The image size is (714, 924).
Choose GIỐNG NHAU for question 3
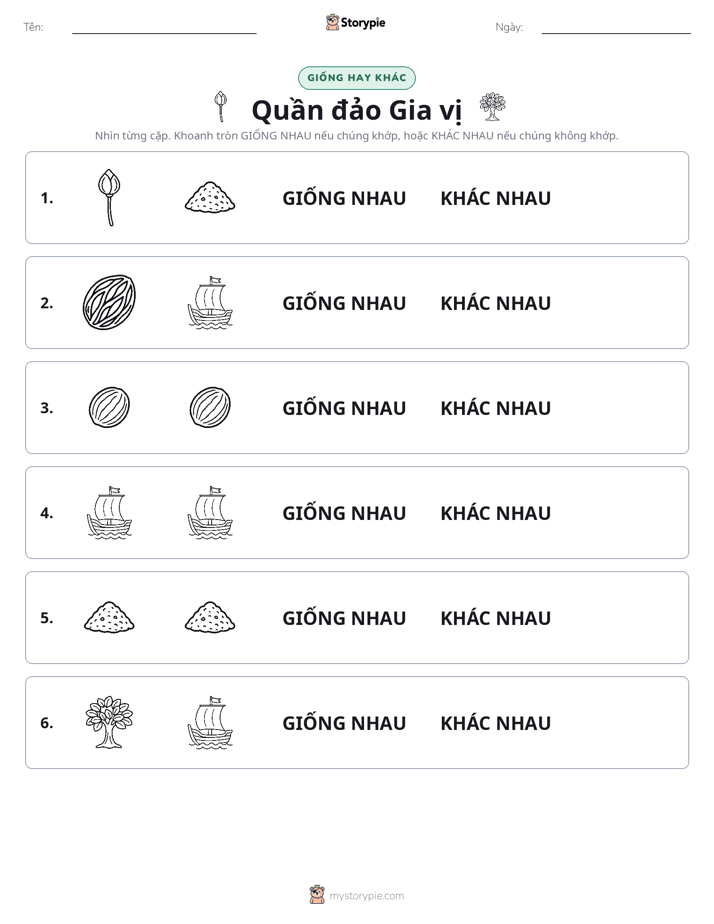[x=344, y=408]
